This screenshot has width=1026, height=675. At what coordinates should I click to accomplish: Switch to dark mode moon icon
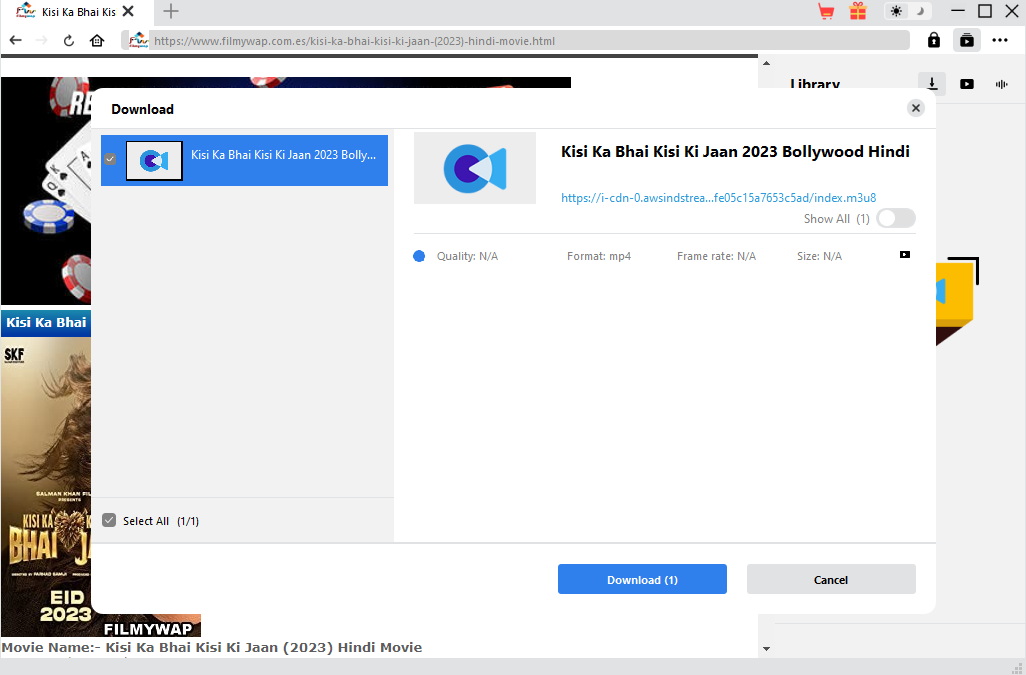920,11
